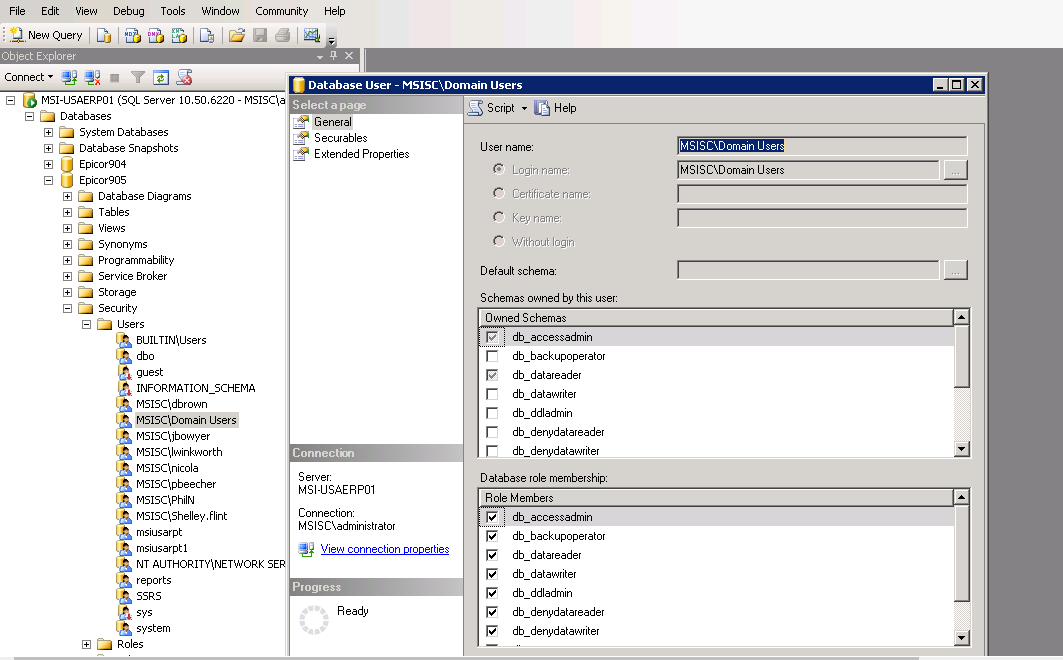This screenshot has height=660, width=1063.
Task: Click the Save floppy disk icon
Action: pyautogui.click(x=260, y=35)
